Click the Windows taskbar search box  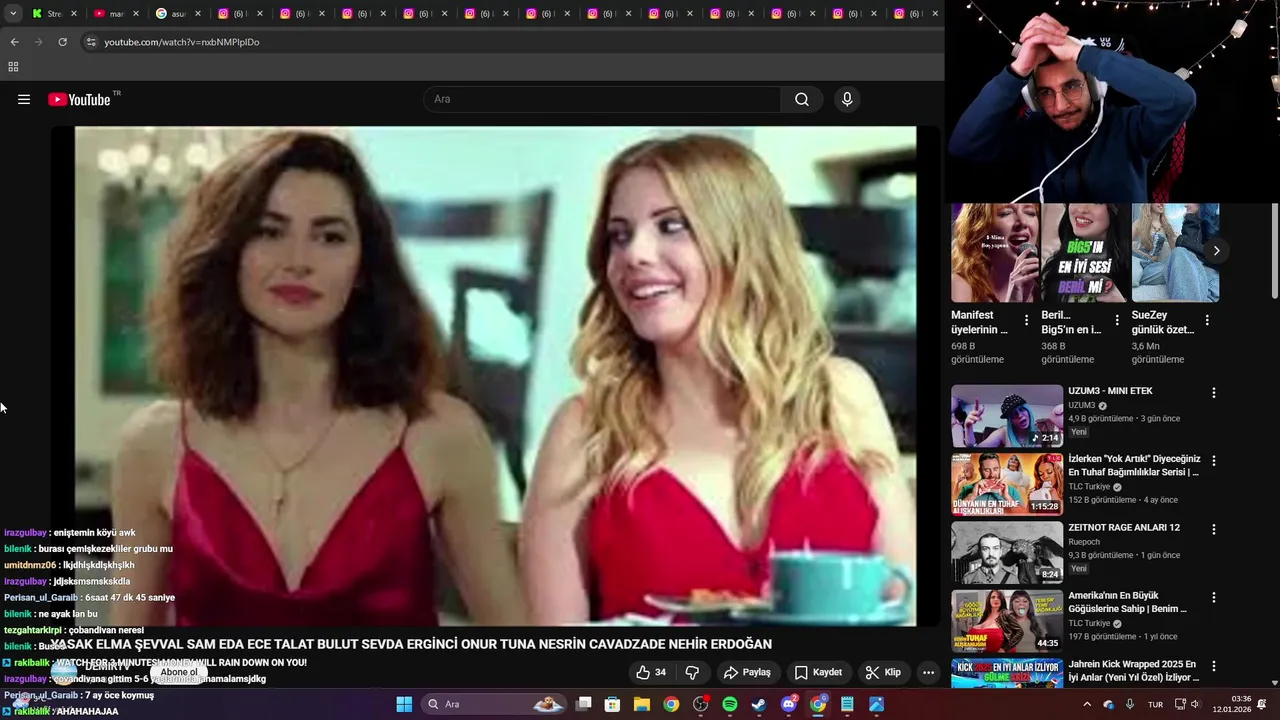494,704
